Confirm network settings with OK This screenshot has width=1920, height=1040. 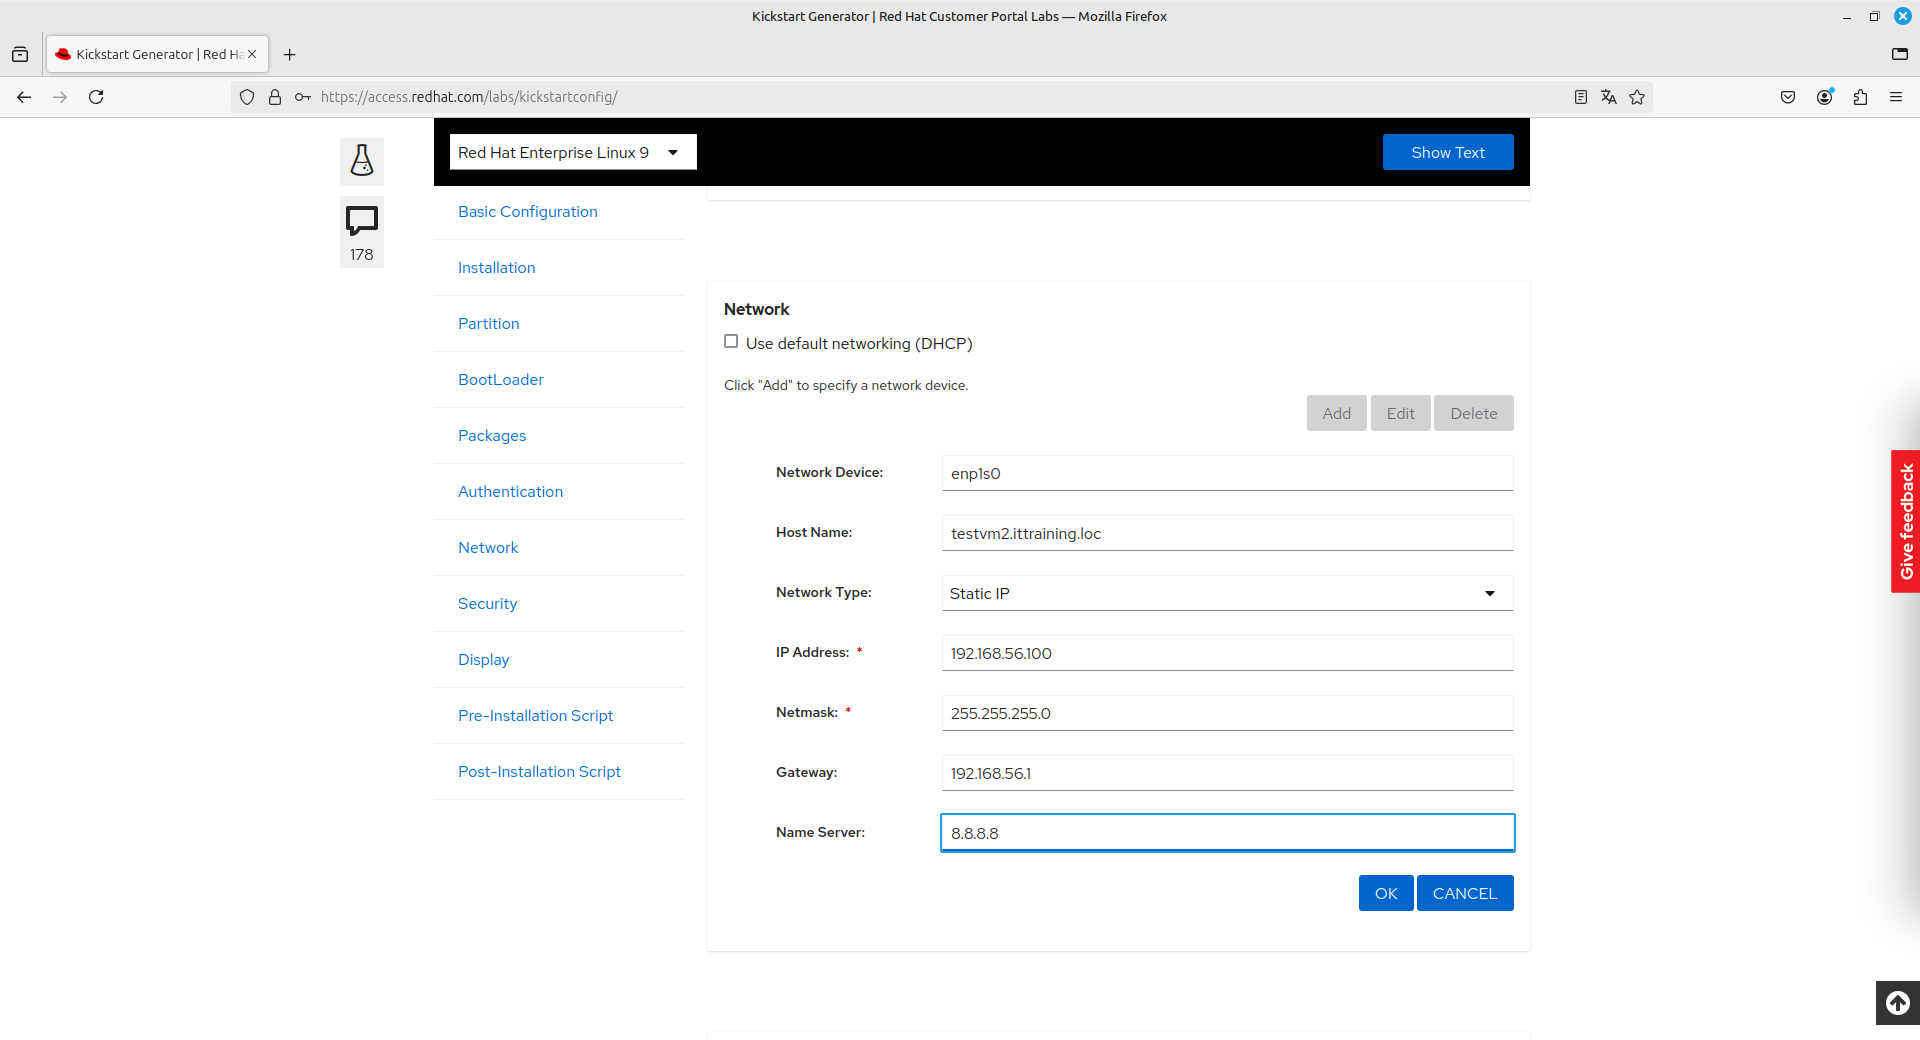(x=1386, y=893)
